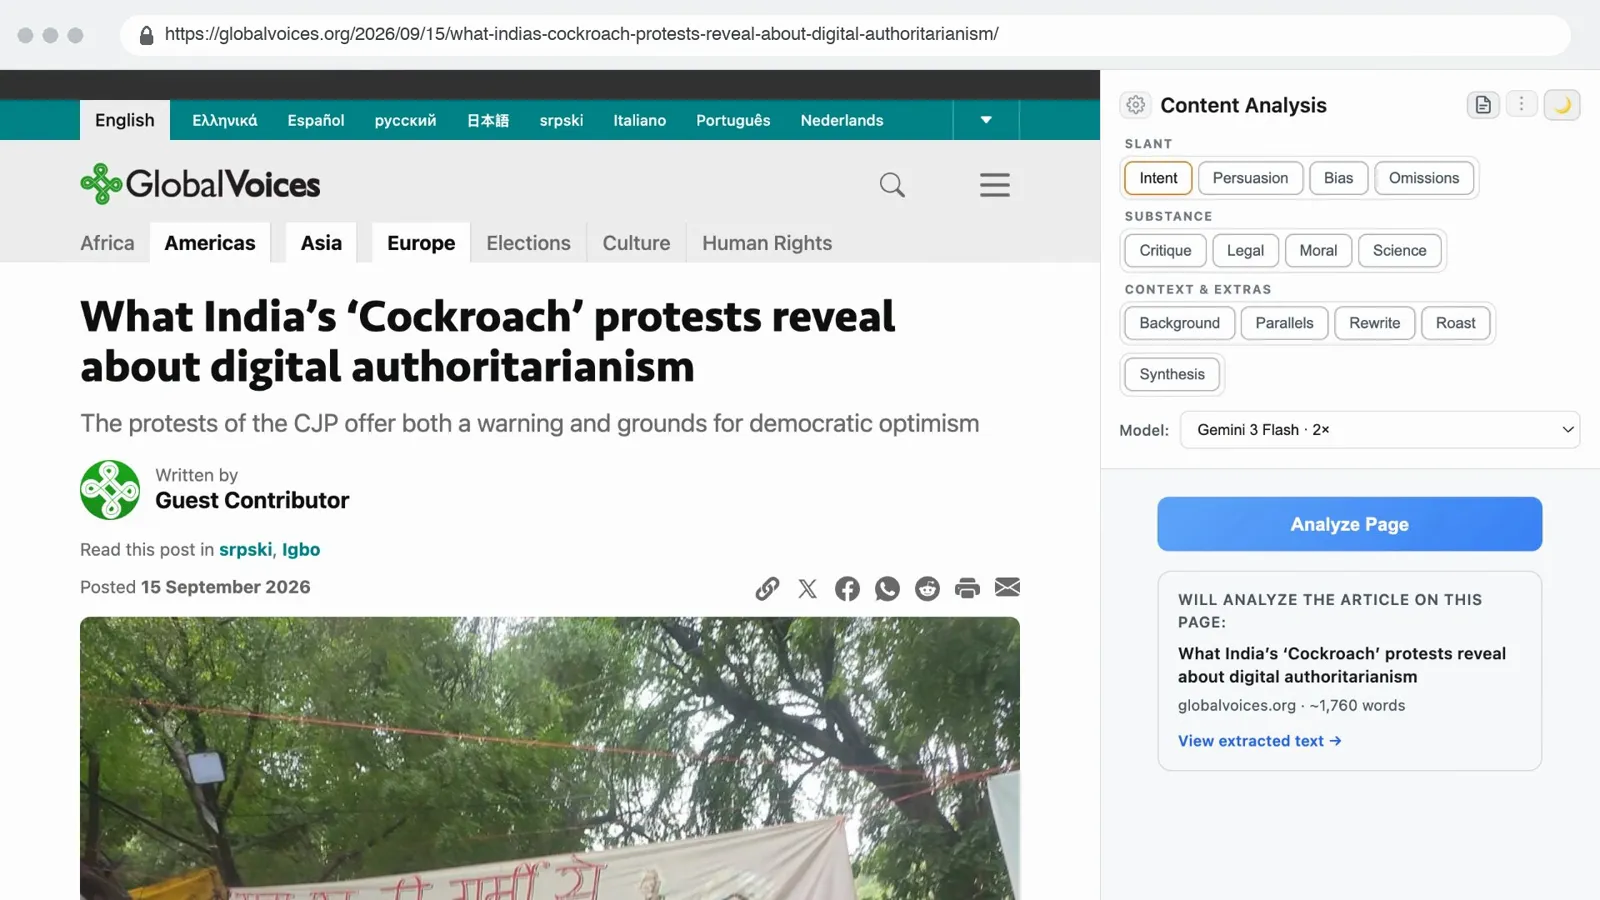Open the Human Rights section
The height and width of the screenshot is (900, 1600).
767,243
